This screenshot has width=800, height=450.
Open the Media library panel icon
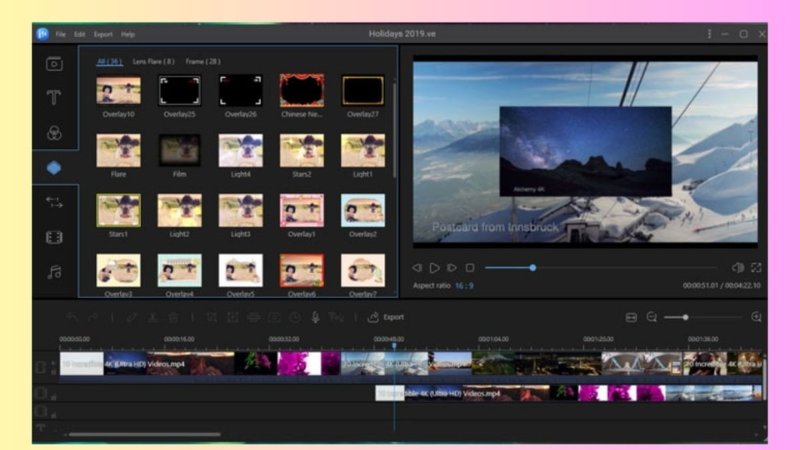(x=54, y=64)
